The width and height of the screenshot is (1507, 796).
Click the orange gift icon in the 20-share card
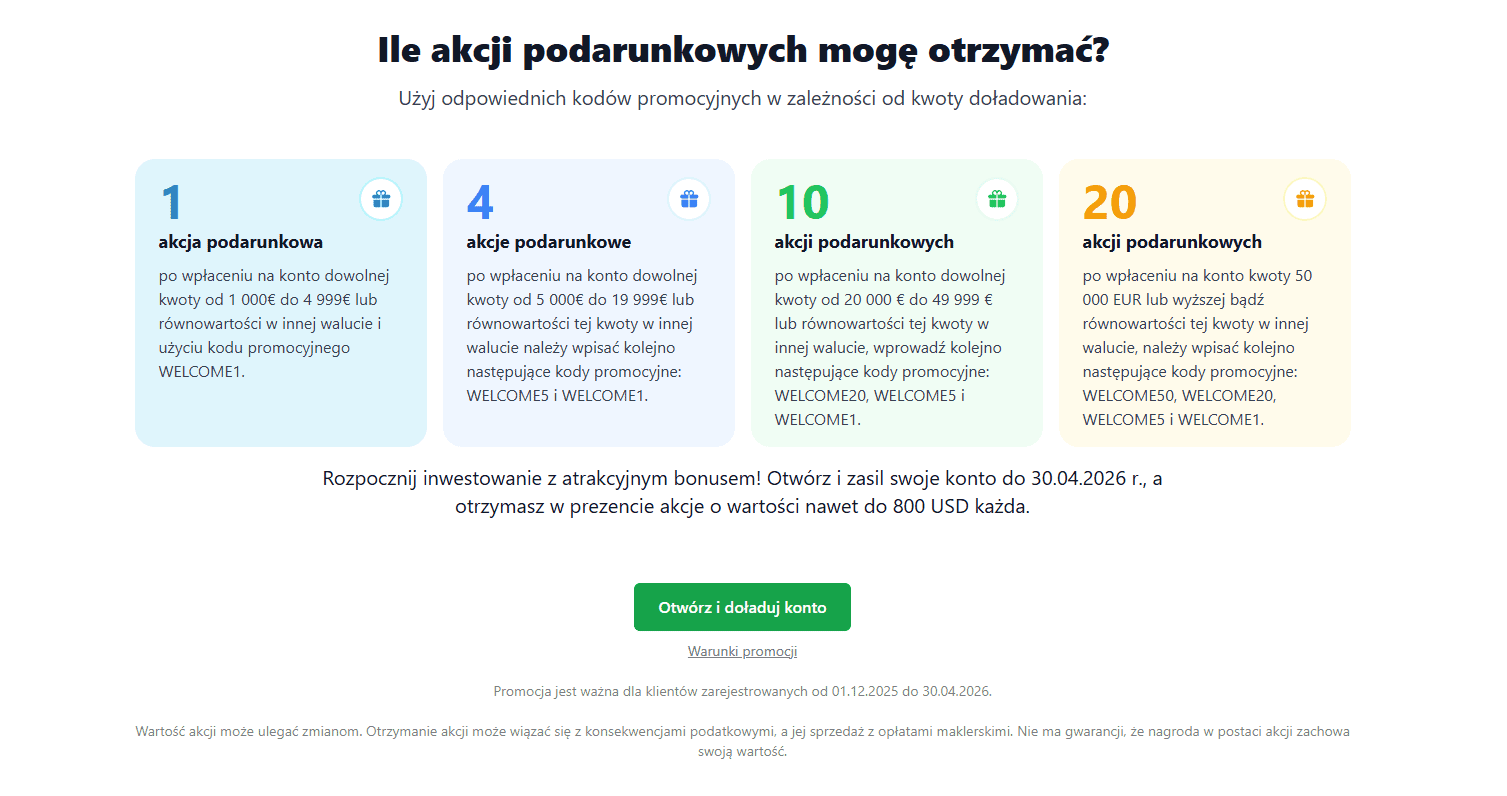click(x=1305, y=199)
